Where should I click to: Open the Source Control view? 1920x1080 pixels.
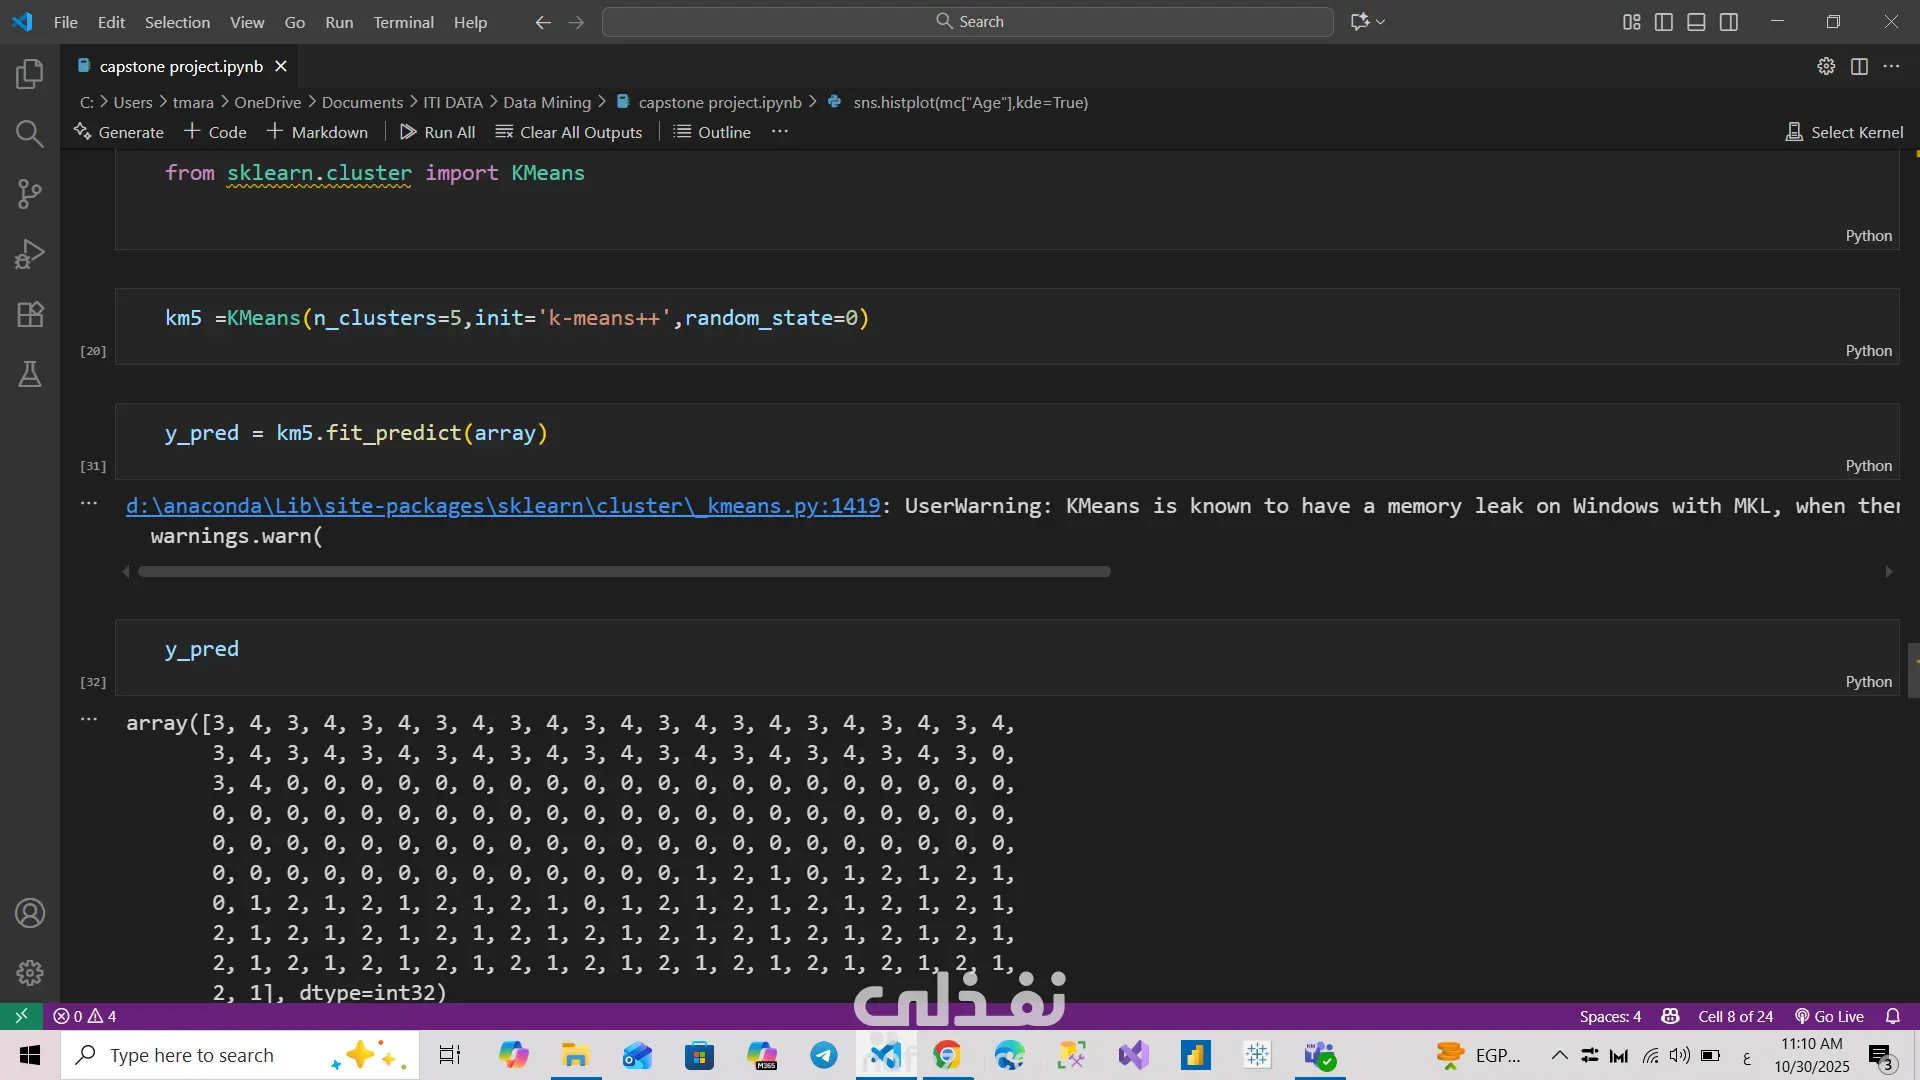(30, 194)
